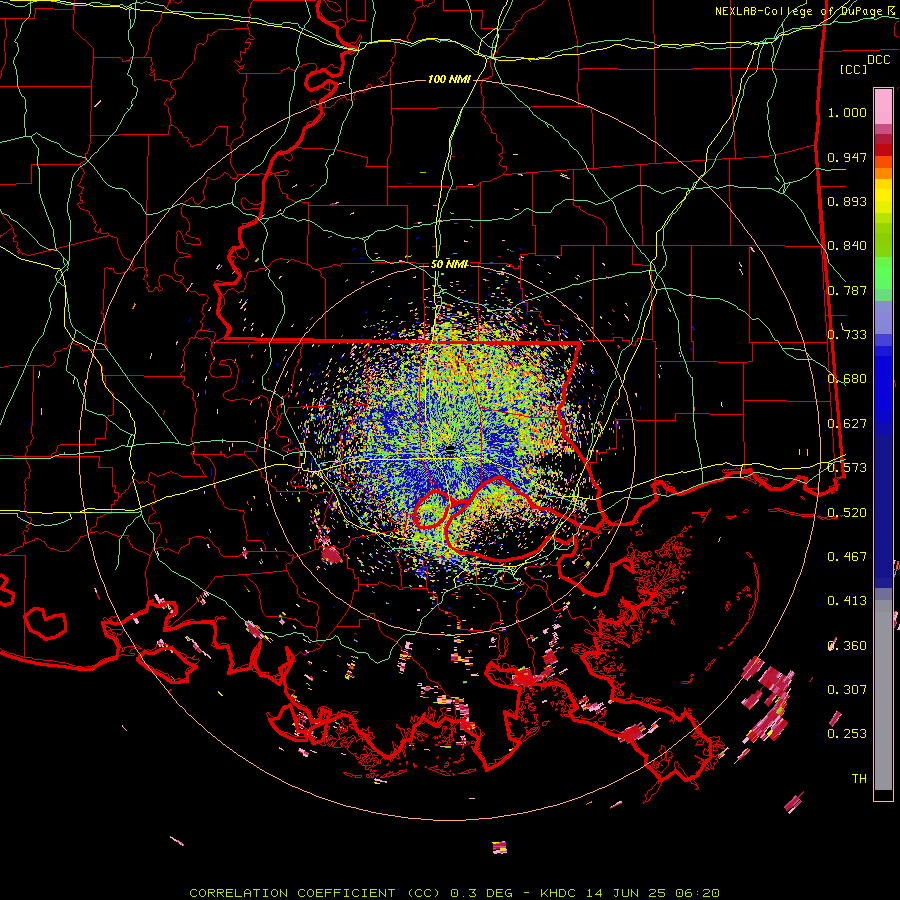
Task: Click the 0.467 scale value
Action: [x=847, y=557]
